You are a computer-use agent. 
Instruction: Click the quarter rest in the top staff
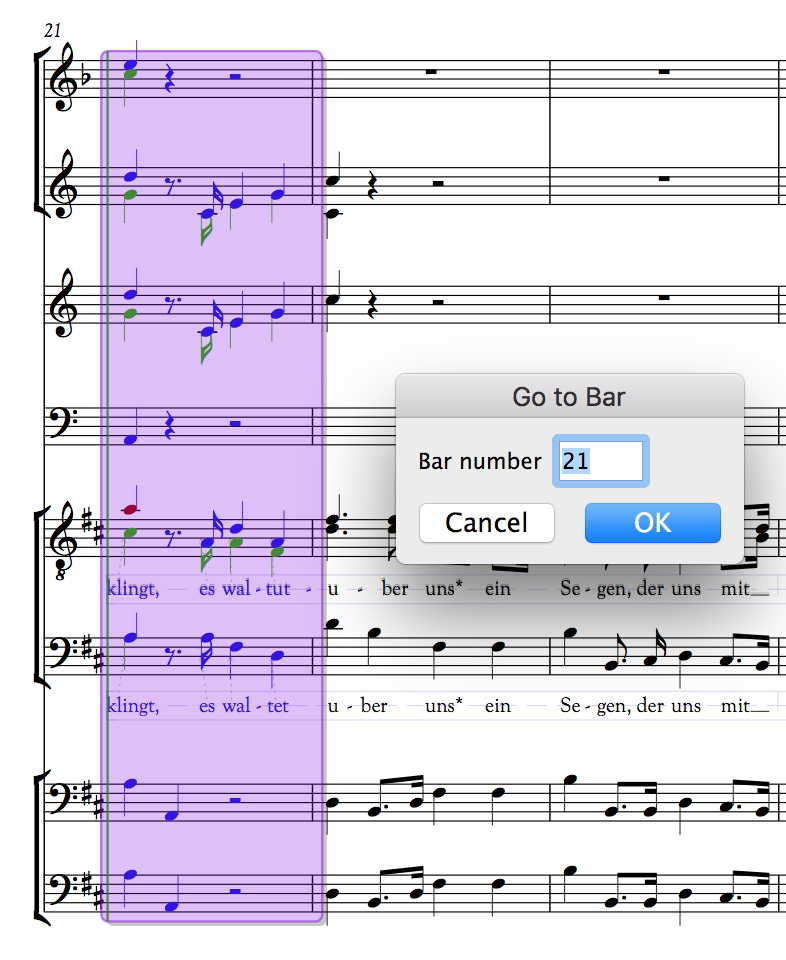click(x=170, y=80)
